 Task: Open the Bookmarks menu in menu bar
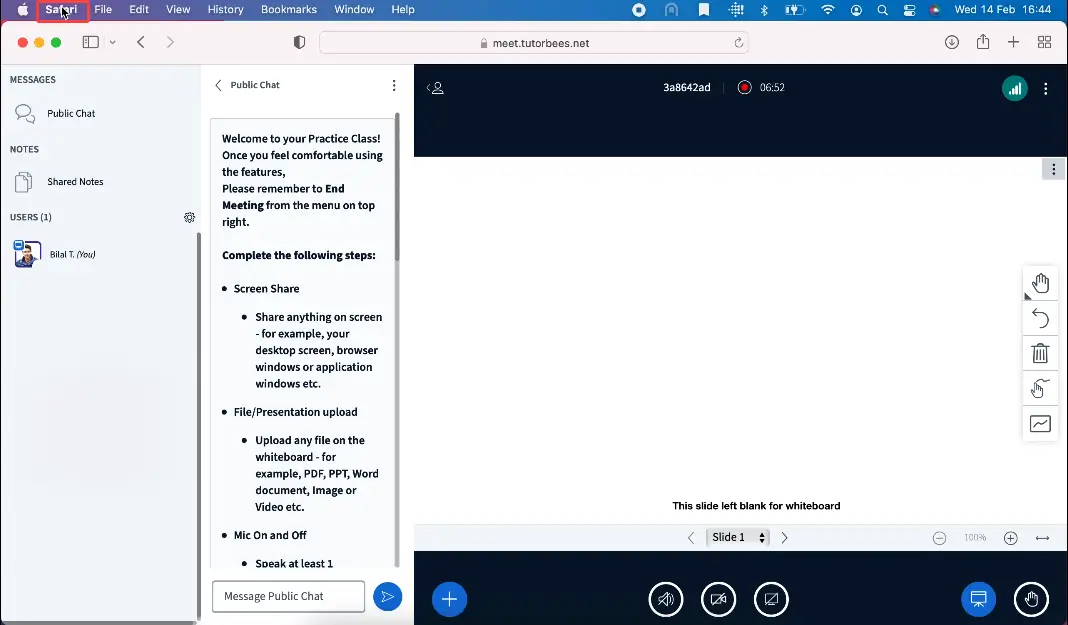point(288,10)
